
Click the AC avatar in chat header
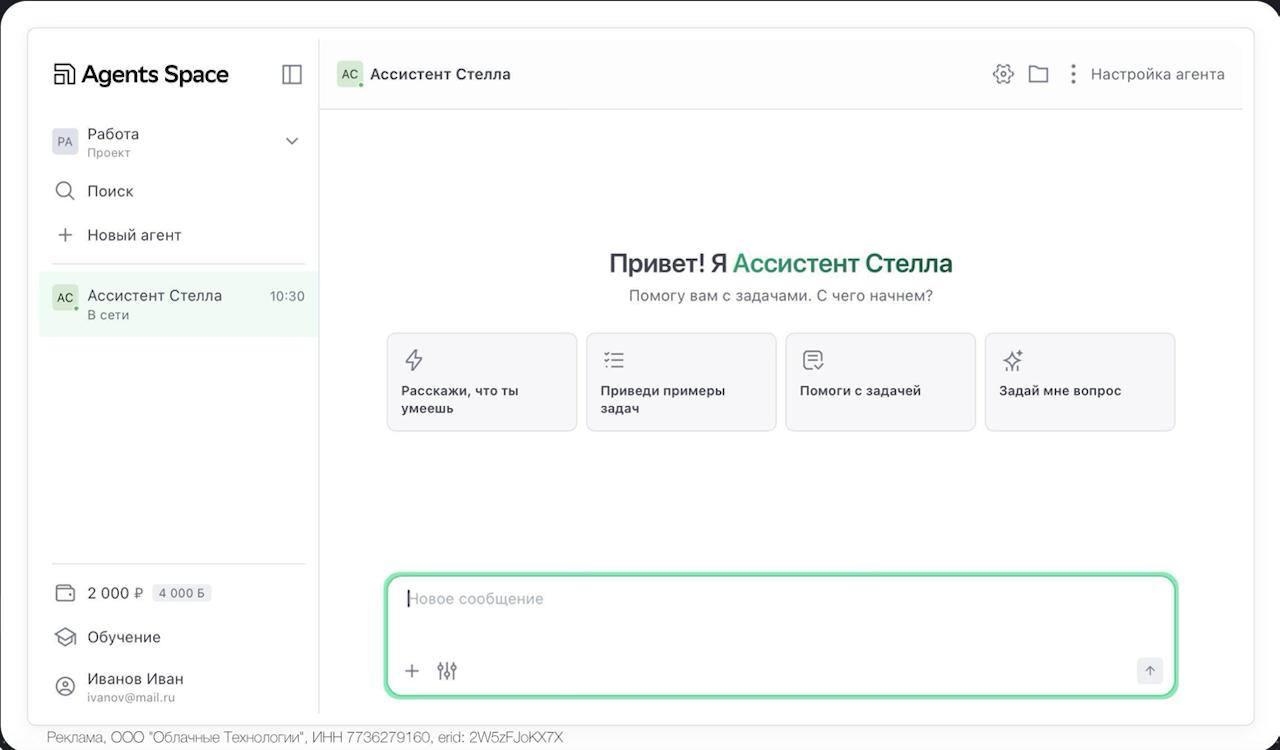(350, 74)
